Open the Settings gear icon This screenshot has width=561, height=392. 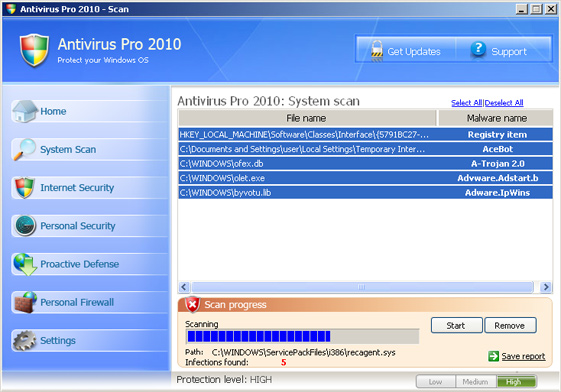click(x=25, y=340)
